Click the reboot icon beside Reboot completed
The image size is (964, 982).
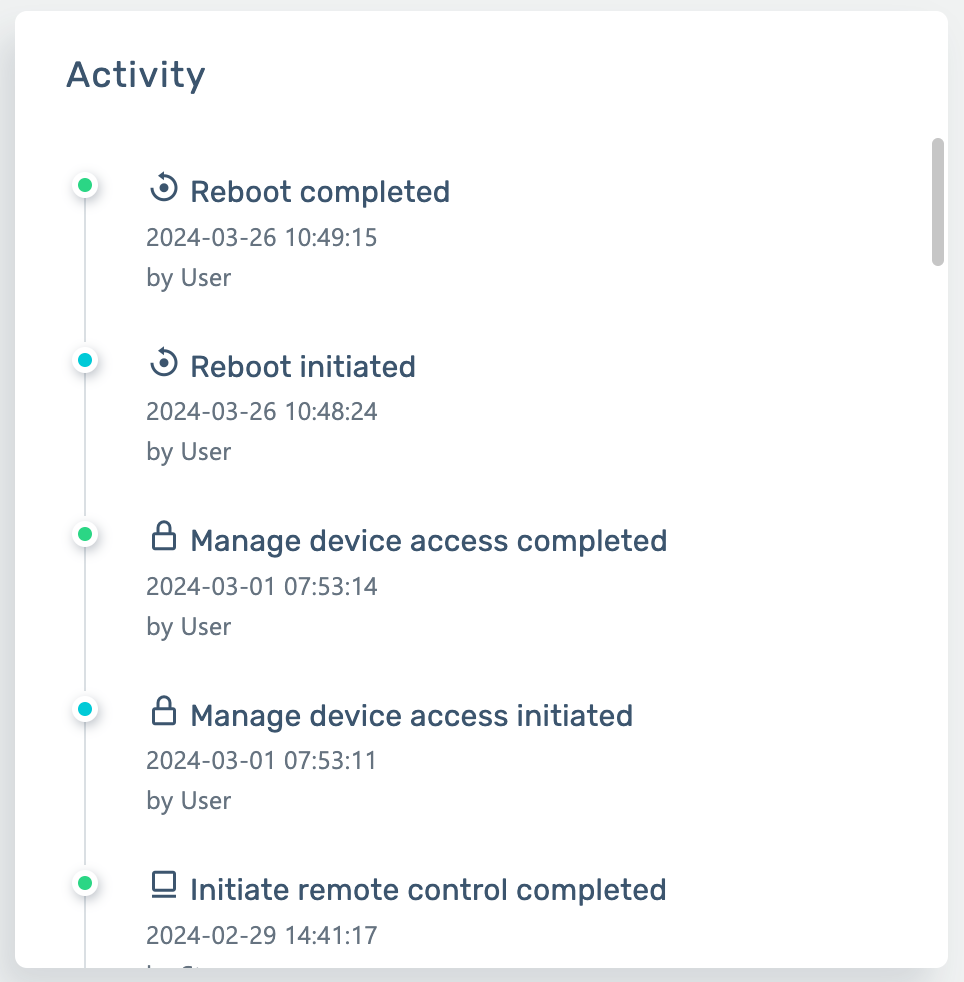163,188
